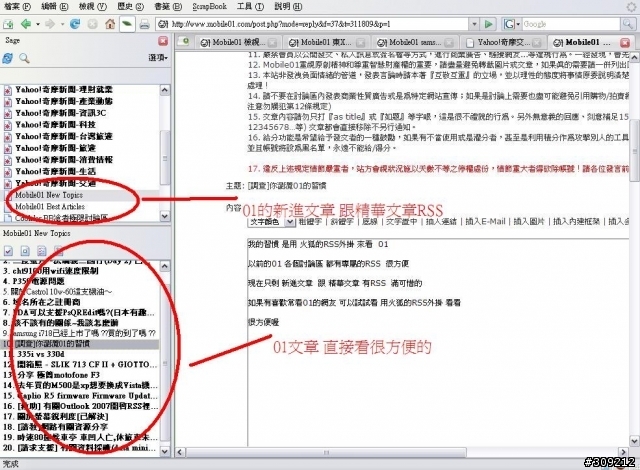
Task: Click second Sage item toolbar icon
Action: pos(25,251)
